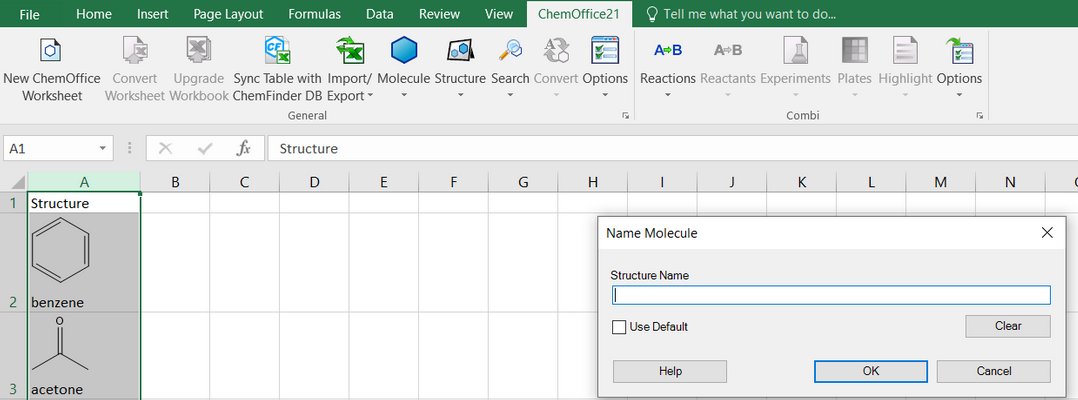Switch to the Home tab
The image size is (1078, 400).
click(x=94, y=14)
